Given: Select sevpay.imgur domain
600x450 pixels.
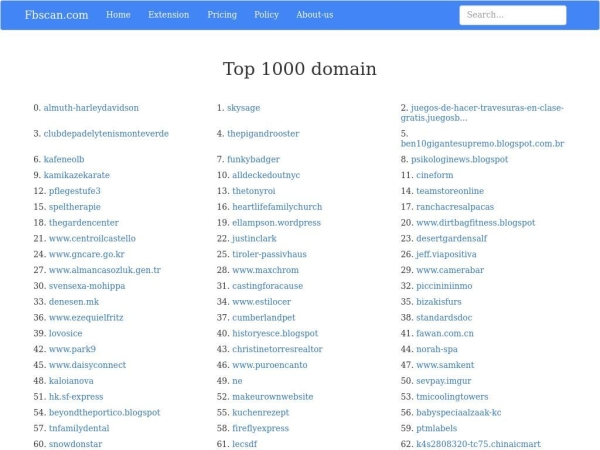Looking at the screenshot, I should point(443,381).
